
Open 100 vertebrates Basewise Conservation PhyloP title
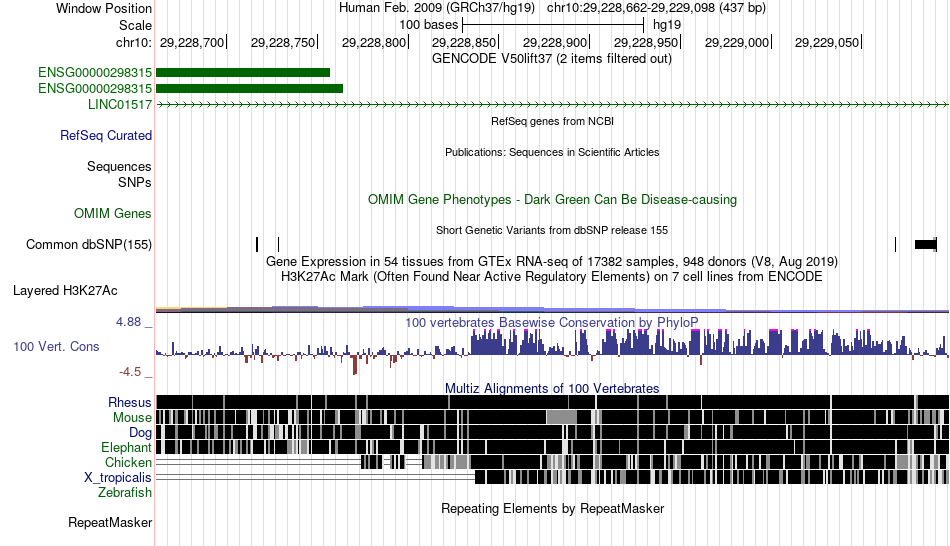click(552, 322)
